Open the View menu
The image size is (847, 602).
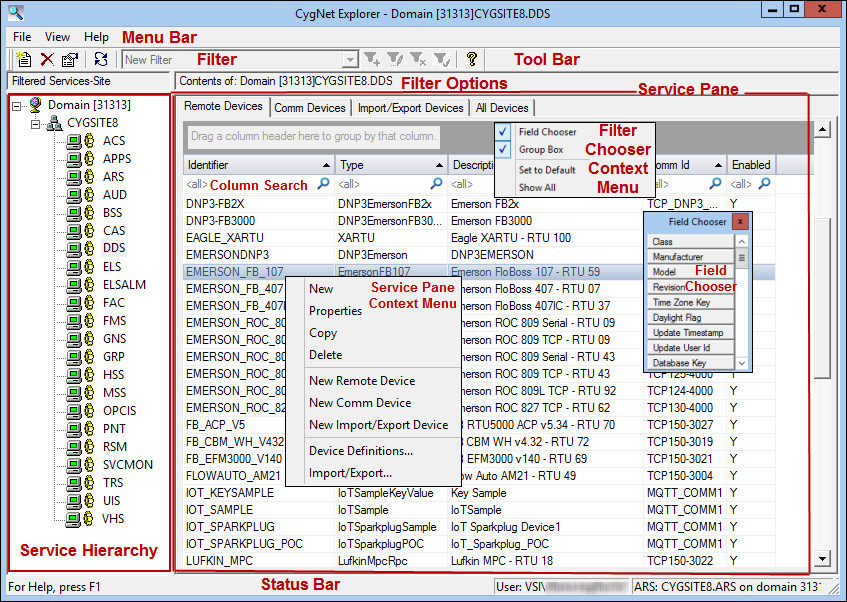click(x=57, y=37)
